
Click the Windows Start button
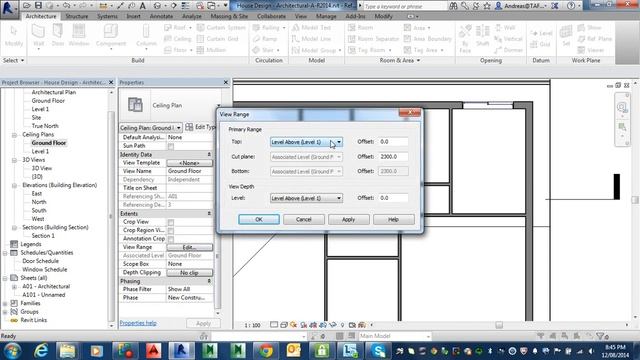[12, 351]
